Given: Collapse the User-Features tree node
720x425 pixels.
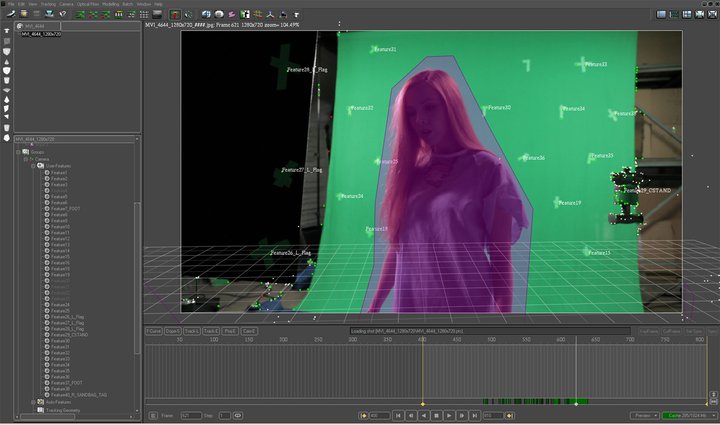Looking at the screenshot, I should click(33, 166).
